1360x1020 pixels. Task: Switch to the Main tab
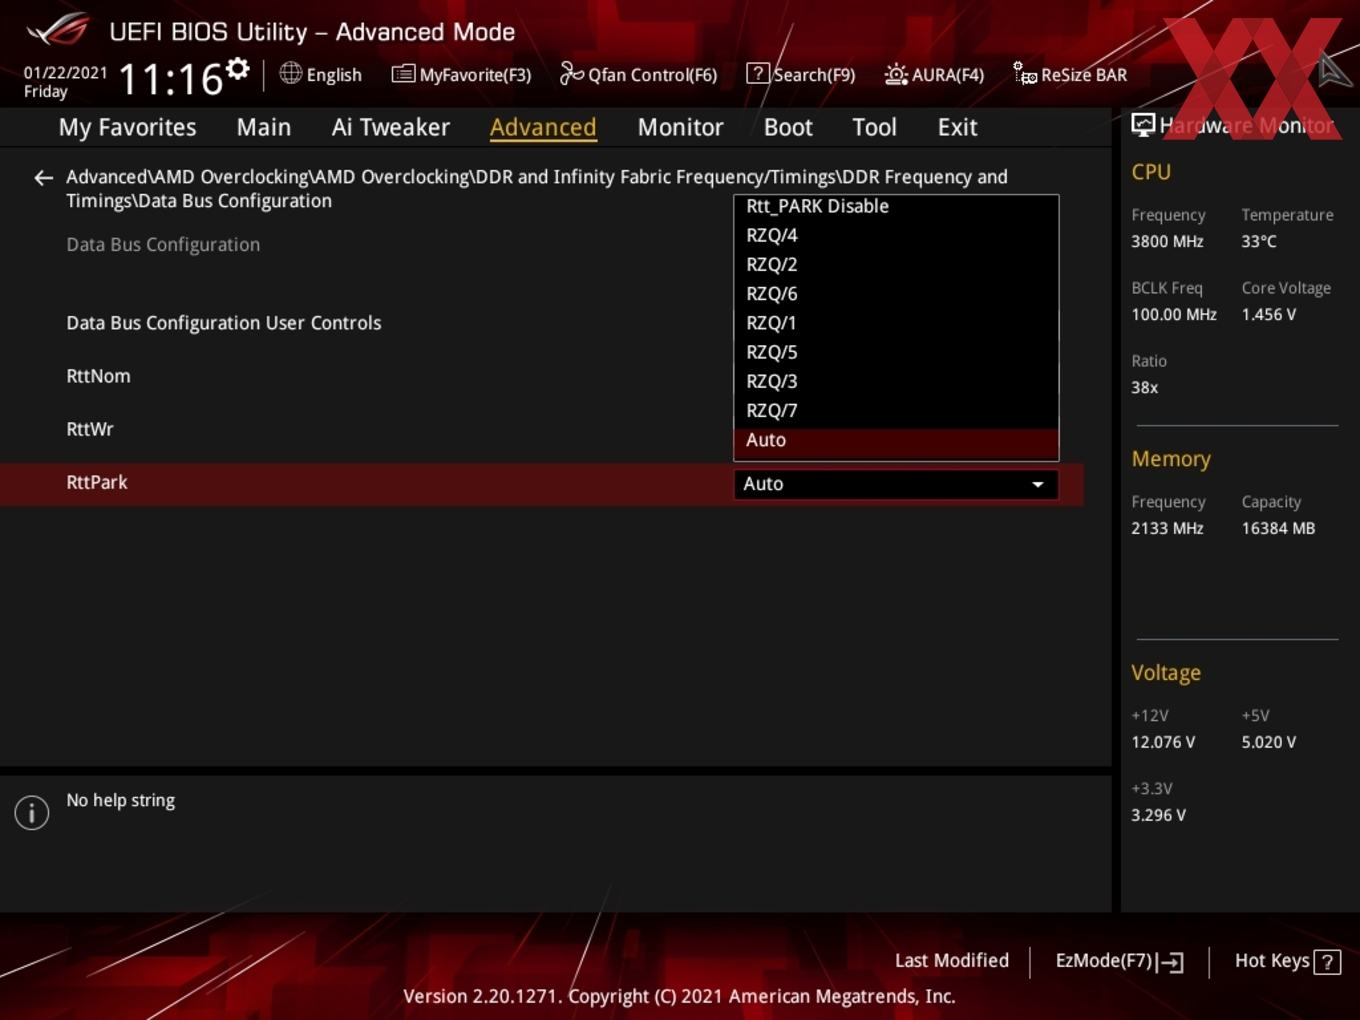(x=264, y=127)
